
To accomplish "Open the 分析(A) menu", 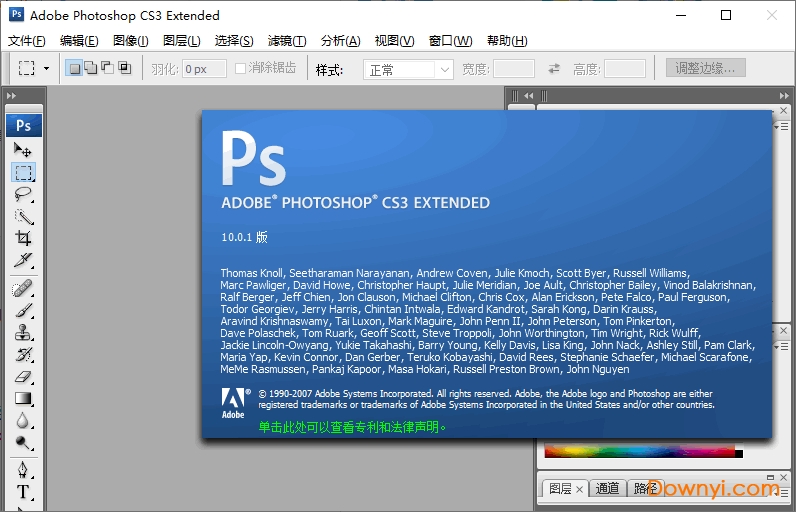I will tap(341, 41).
